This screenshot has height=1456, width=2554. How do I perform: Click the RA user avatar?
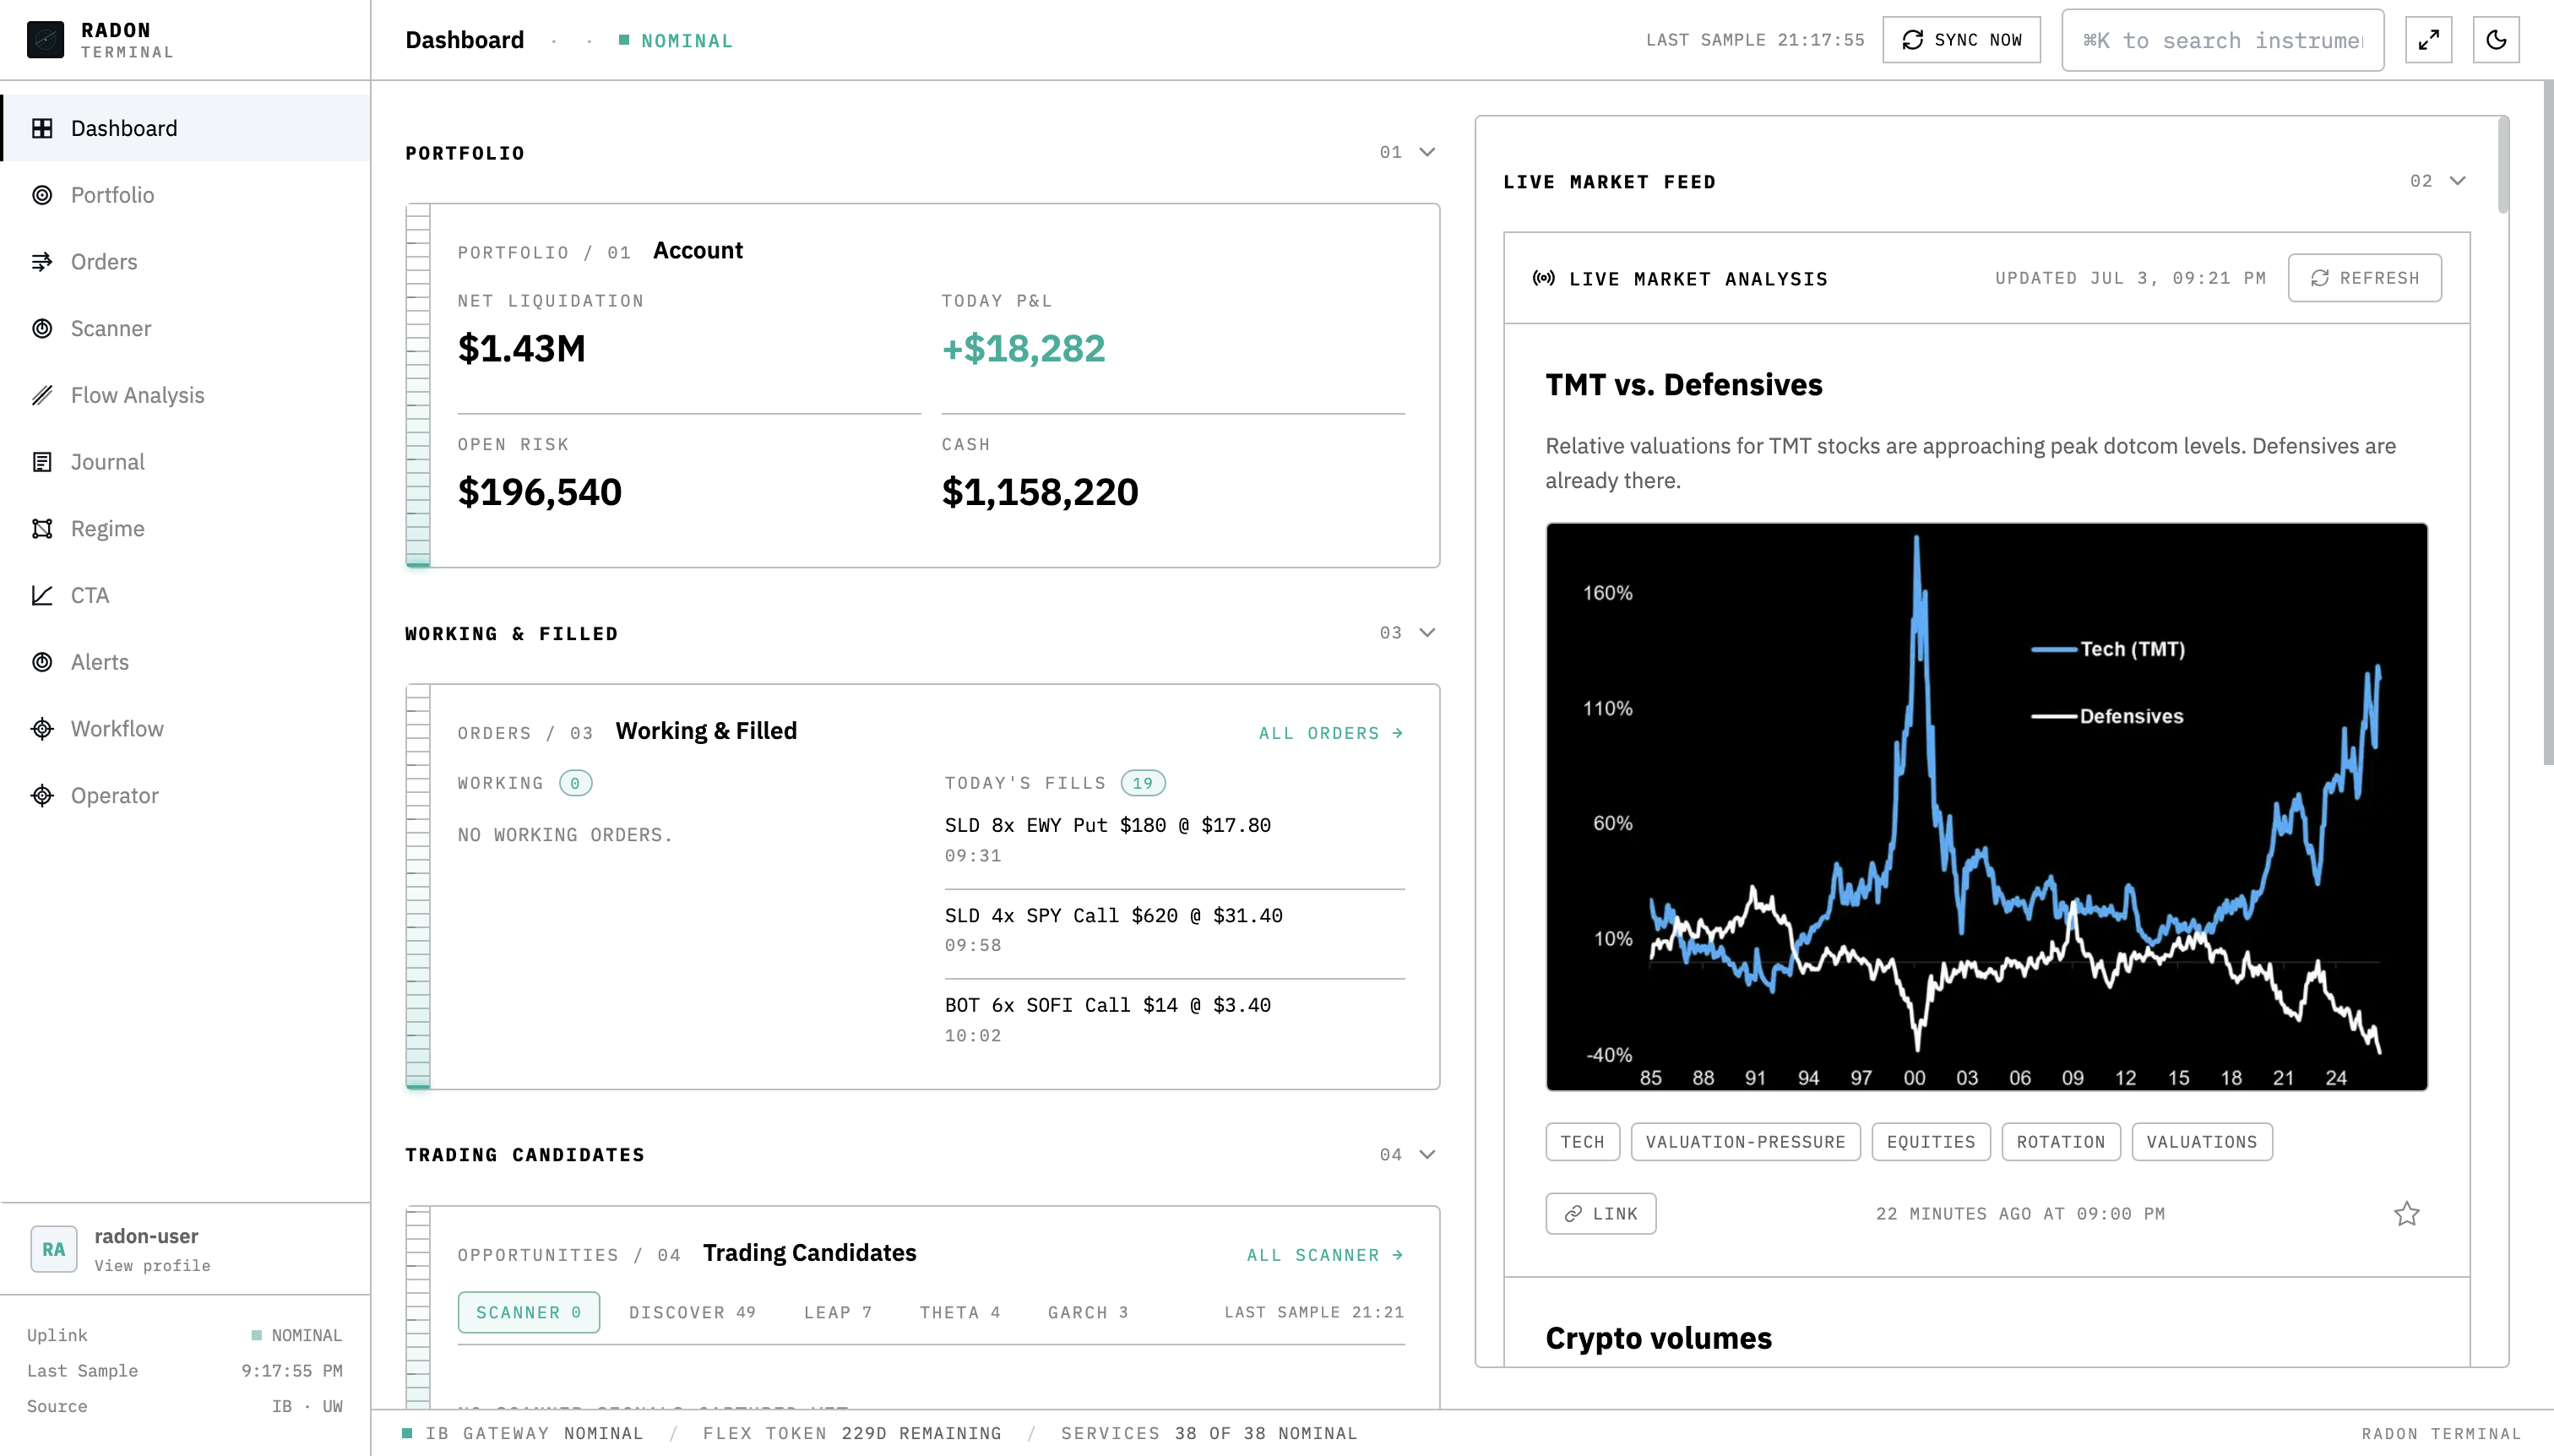tap(53, 1249)
